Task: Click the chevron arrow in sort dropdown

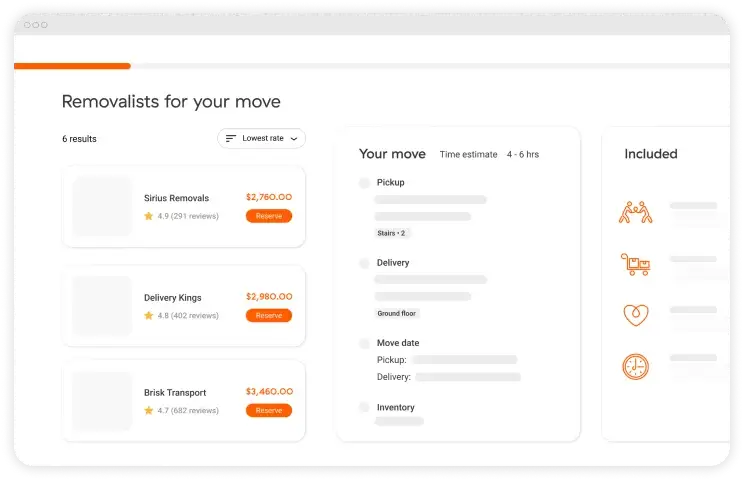Action: coord(293,139)
